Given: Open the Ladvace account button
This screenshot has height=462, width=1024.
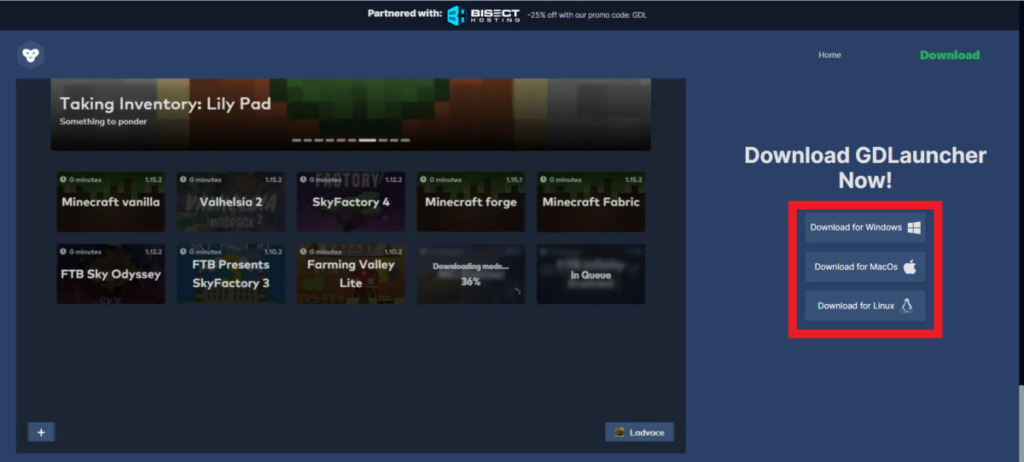Looking at the screenshot, I should pos(639,432).
